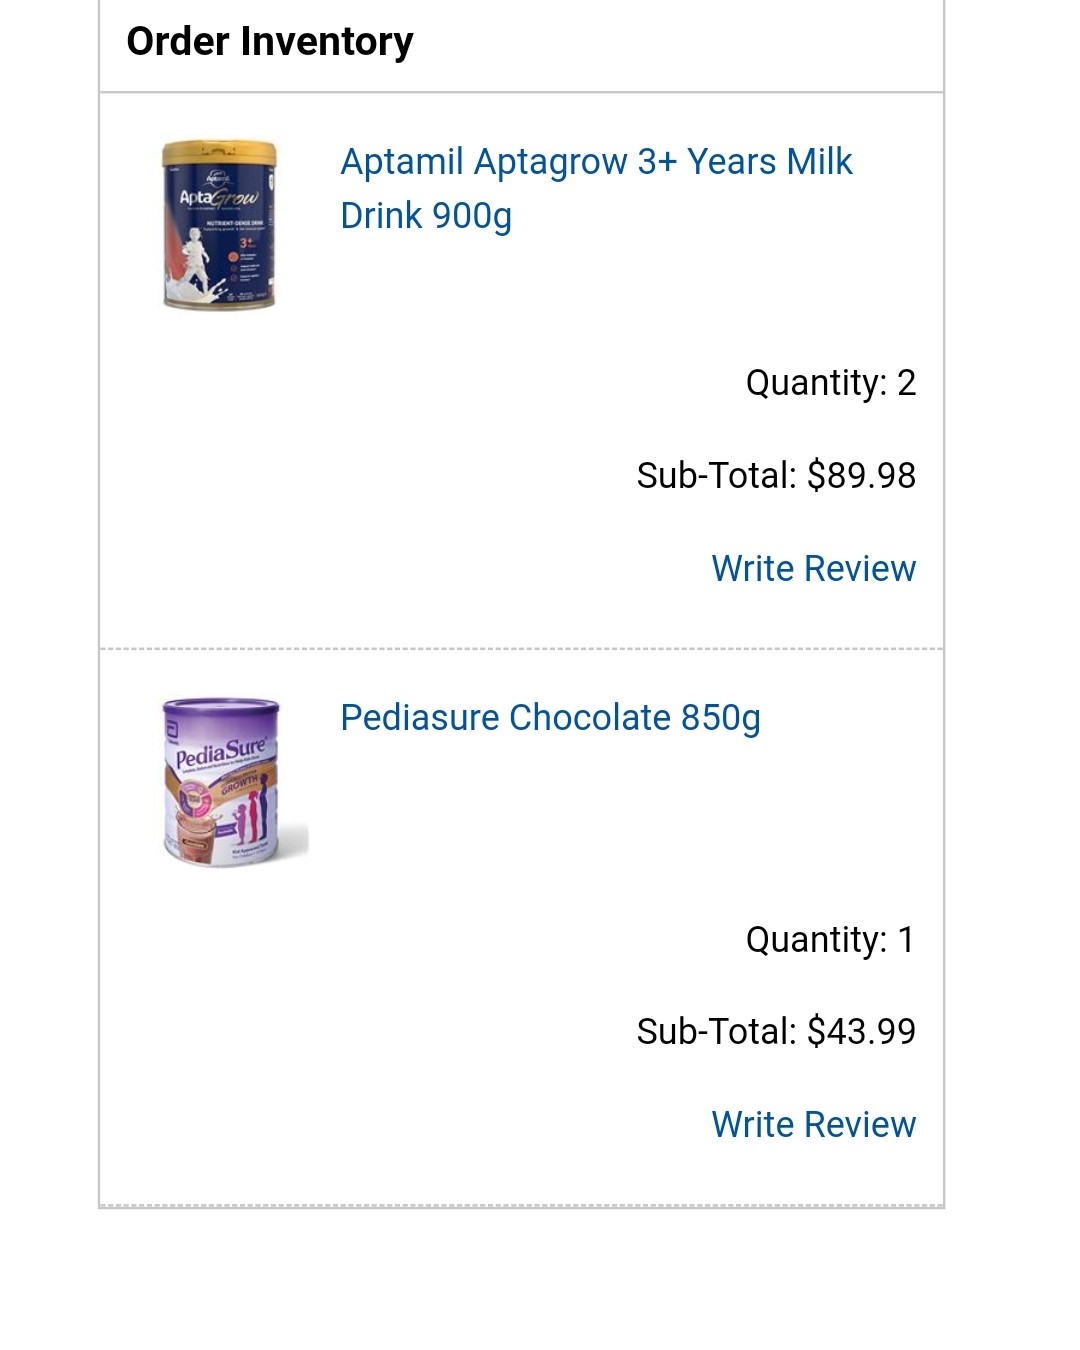Click the Quantity: 1 text
The height and width of the screenshot is (1350, 1080).
click(x=830, y=939)
